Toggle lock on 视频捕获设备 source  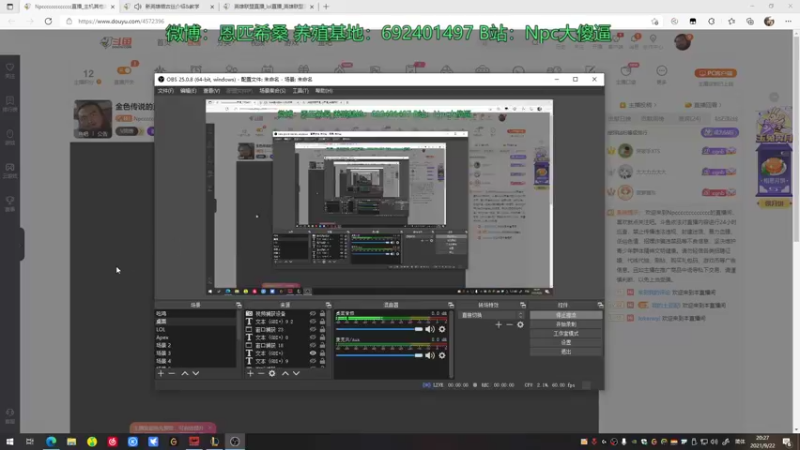point(322,314)
